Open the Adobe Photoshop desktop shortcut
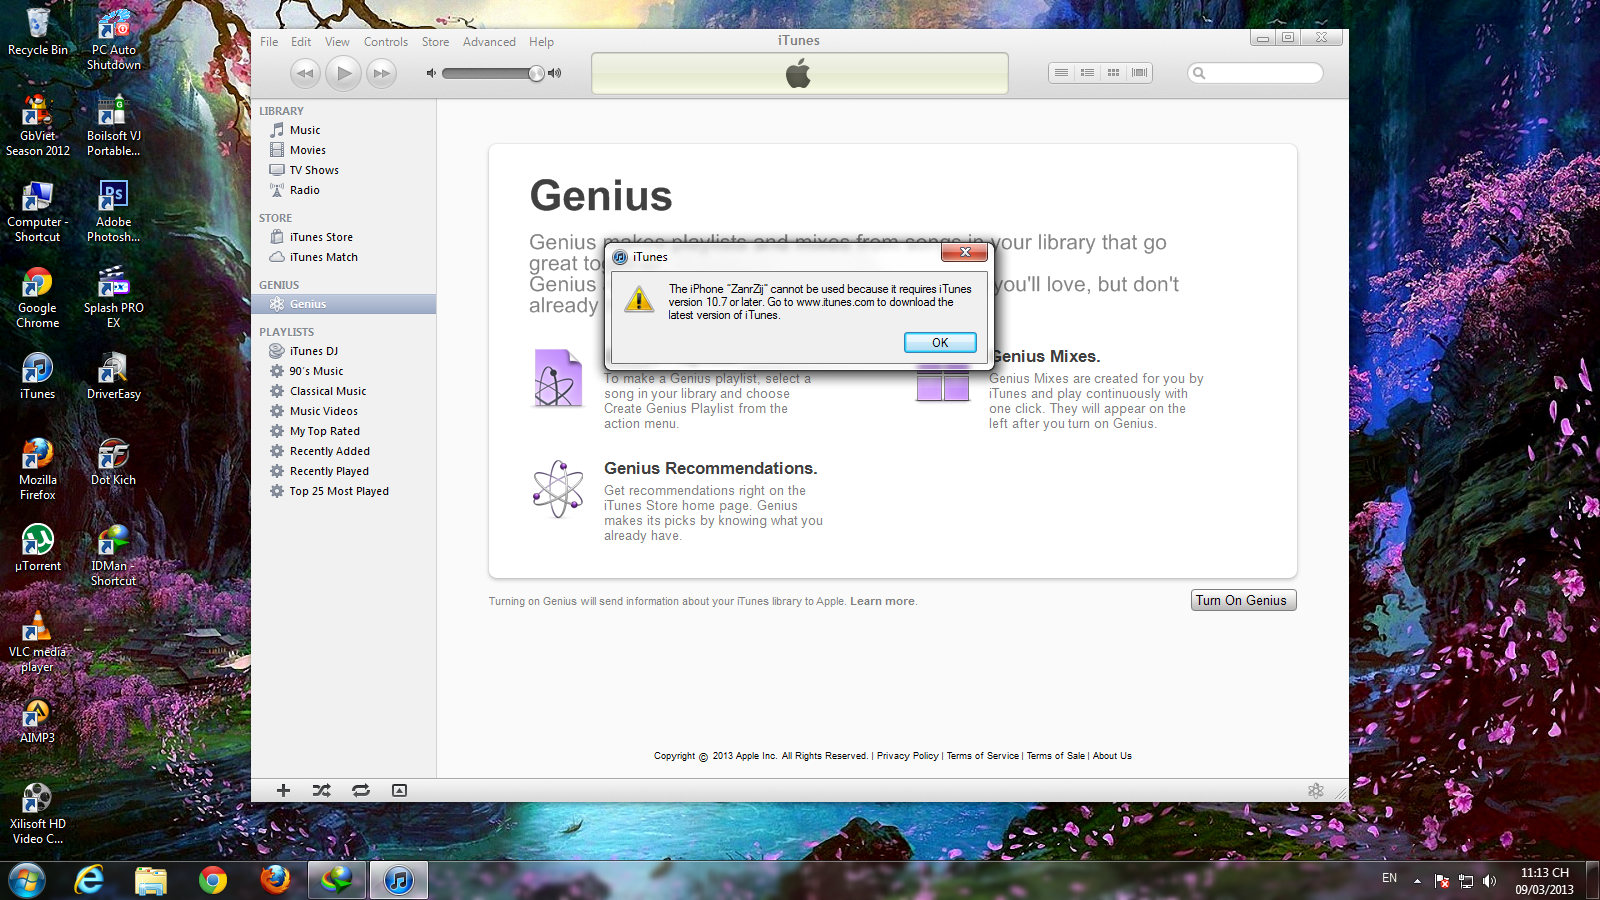The width and height of the screenshot is (1600, 900). click(113, 211)
